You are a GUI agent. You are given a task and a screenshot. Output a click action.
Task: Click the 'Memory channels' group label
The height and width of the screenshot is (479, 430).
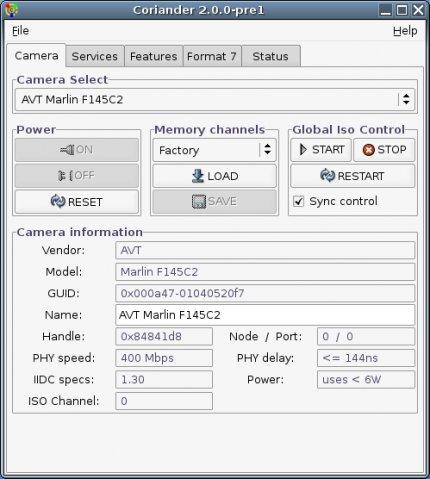click(210, 129)
